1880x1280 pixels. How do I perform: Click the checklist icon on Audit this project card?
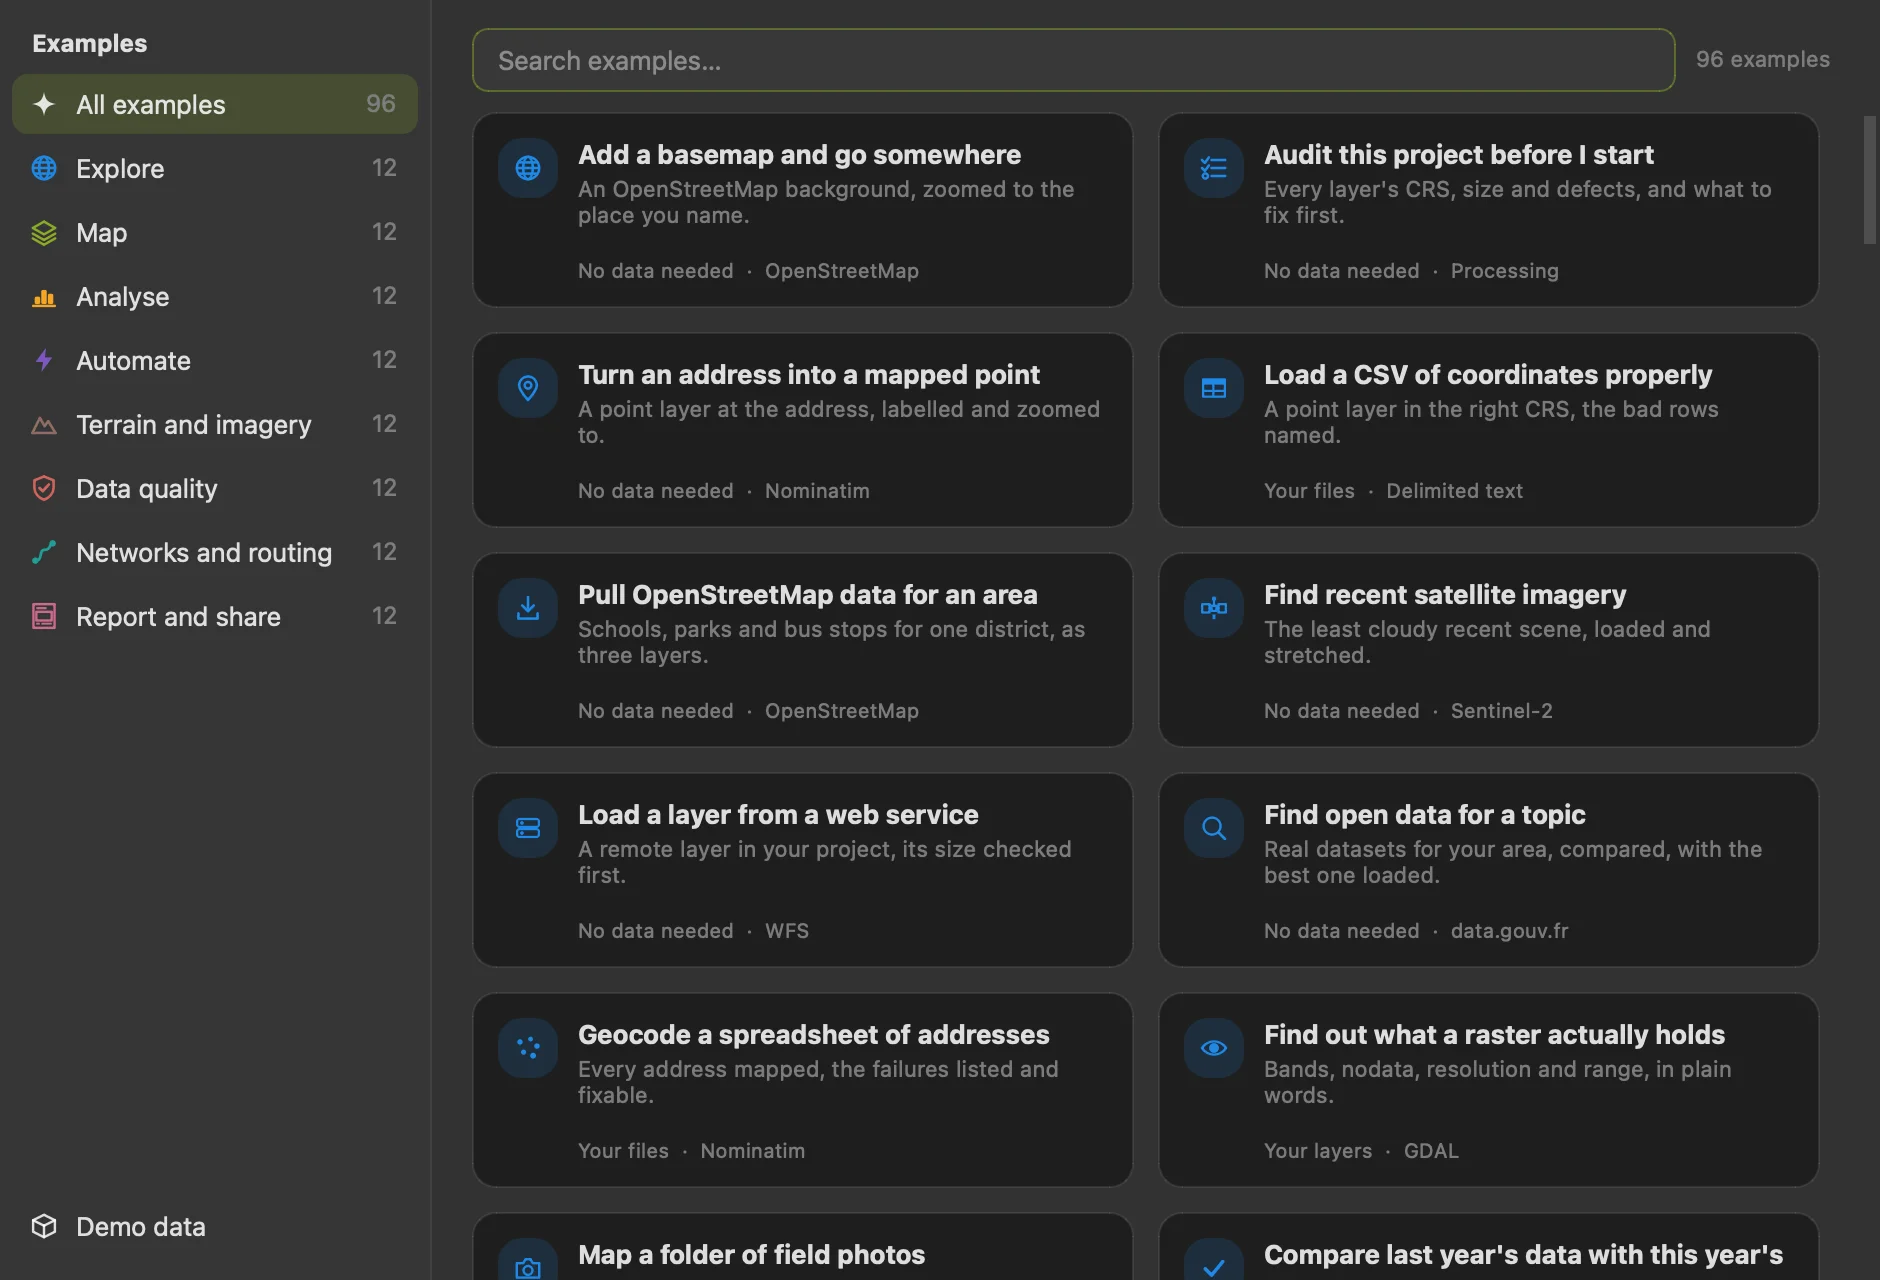1214,168
